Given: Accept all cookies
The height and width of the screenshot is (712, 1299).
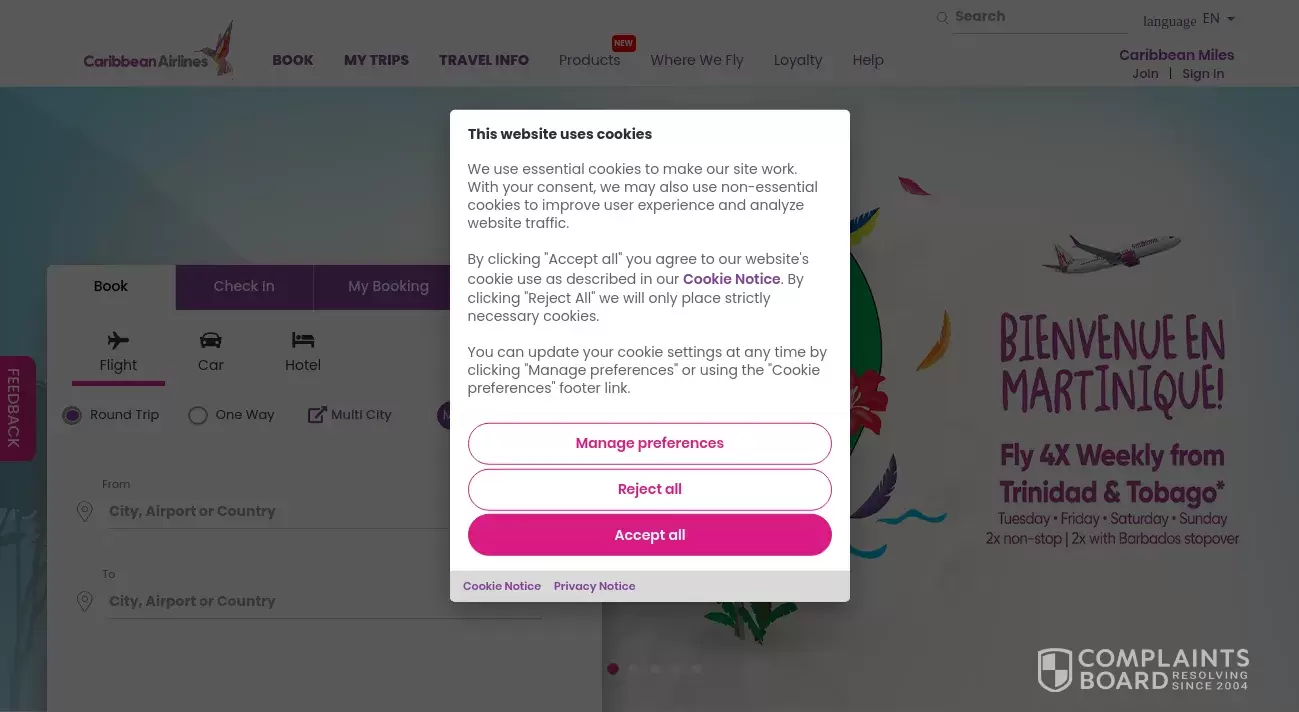Looking at the screenshot, I should [649, 535].
